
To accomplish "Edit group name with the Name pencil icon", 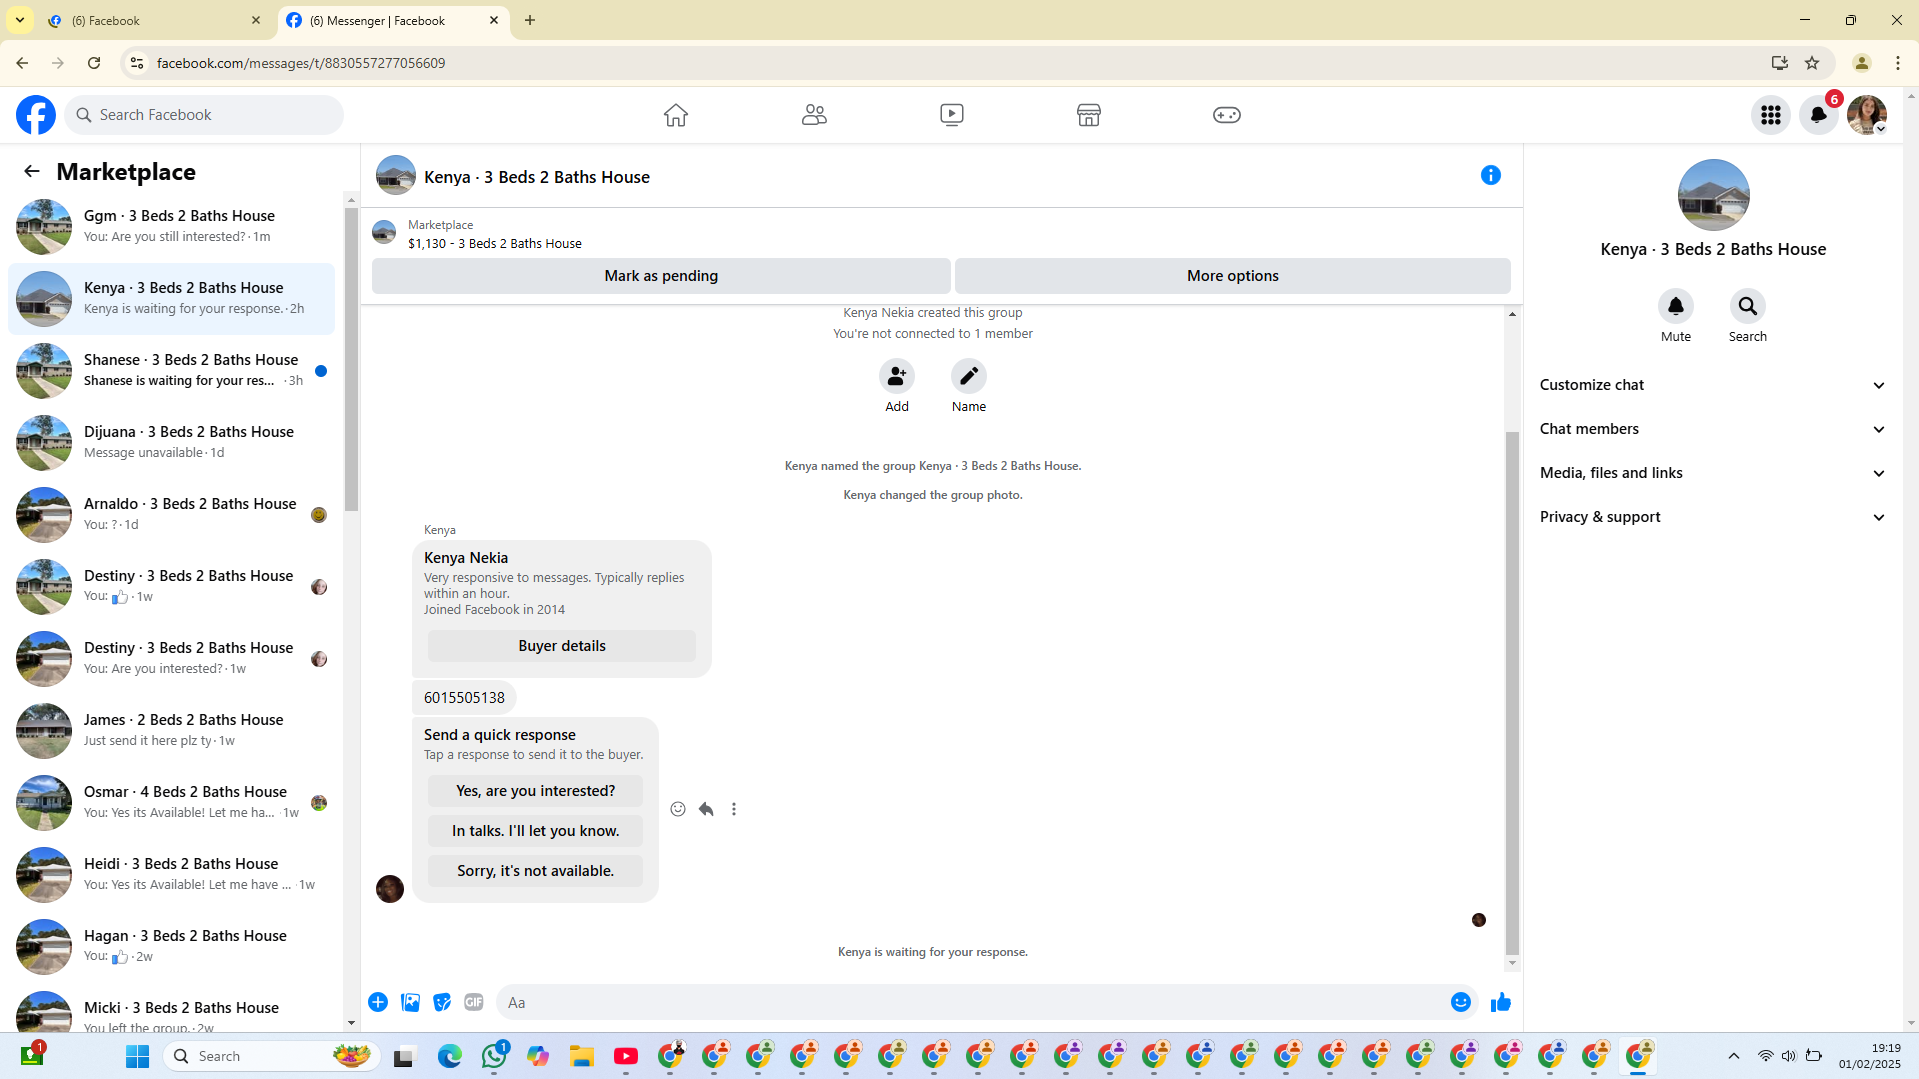I will (x=969, y=376).
